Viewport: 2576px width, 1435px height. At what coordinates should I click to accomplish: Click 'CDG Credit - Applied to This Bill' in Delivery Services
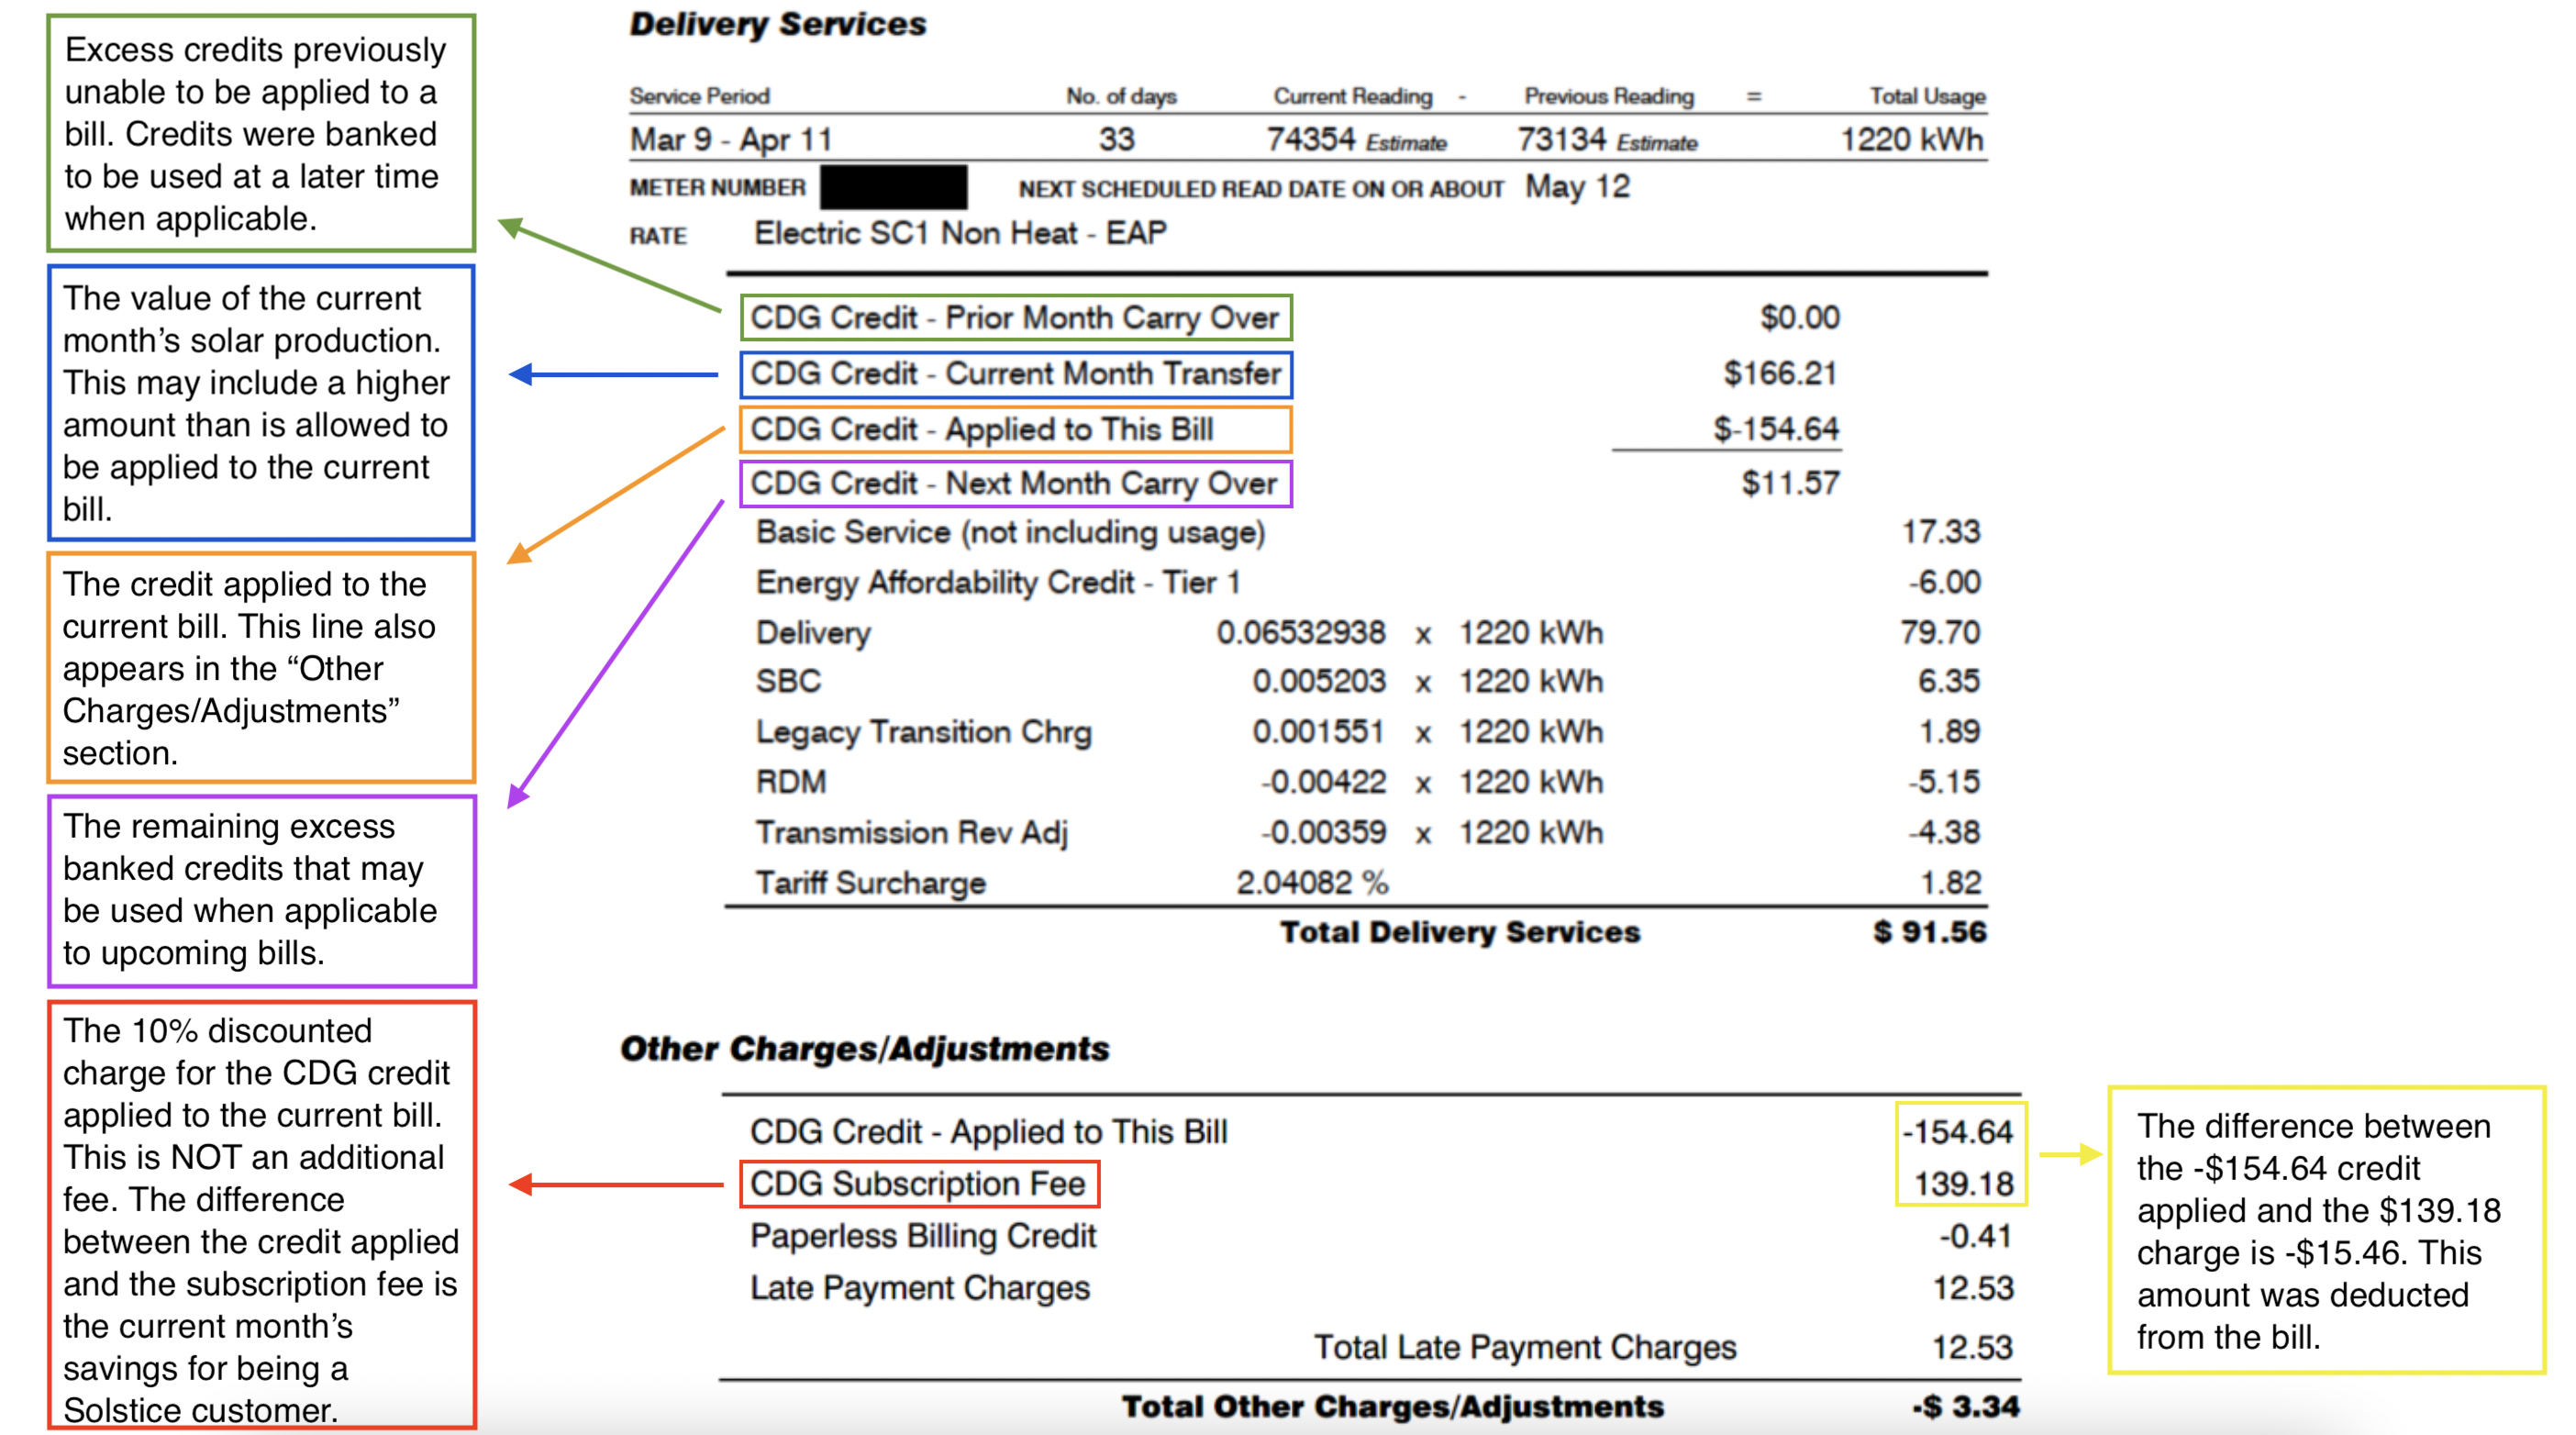(1015, 429)
